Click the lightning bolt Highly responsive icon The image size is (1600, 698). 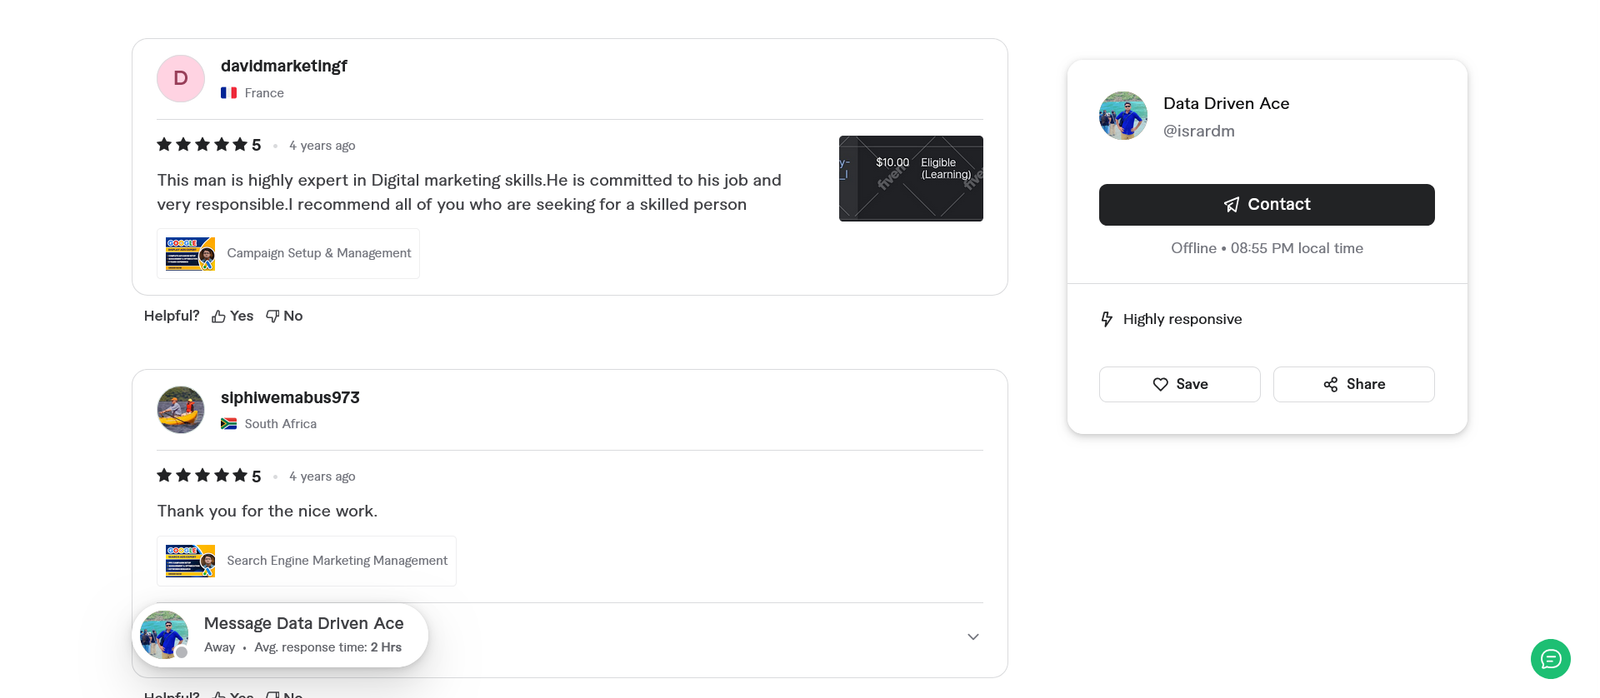pyautogui.click(x=1106, y=319)
